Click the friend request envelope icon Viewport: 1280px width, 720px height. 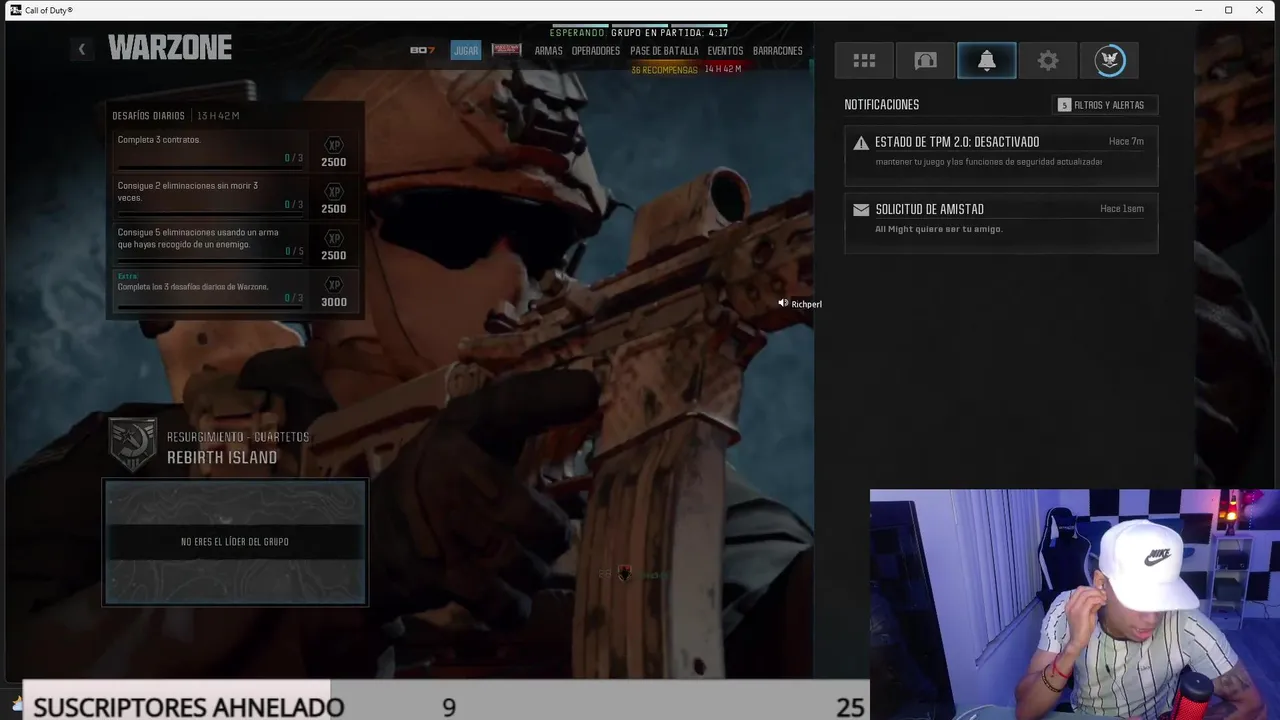point(861,210)
